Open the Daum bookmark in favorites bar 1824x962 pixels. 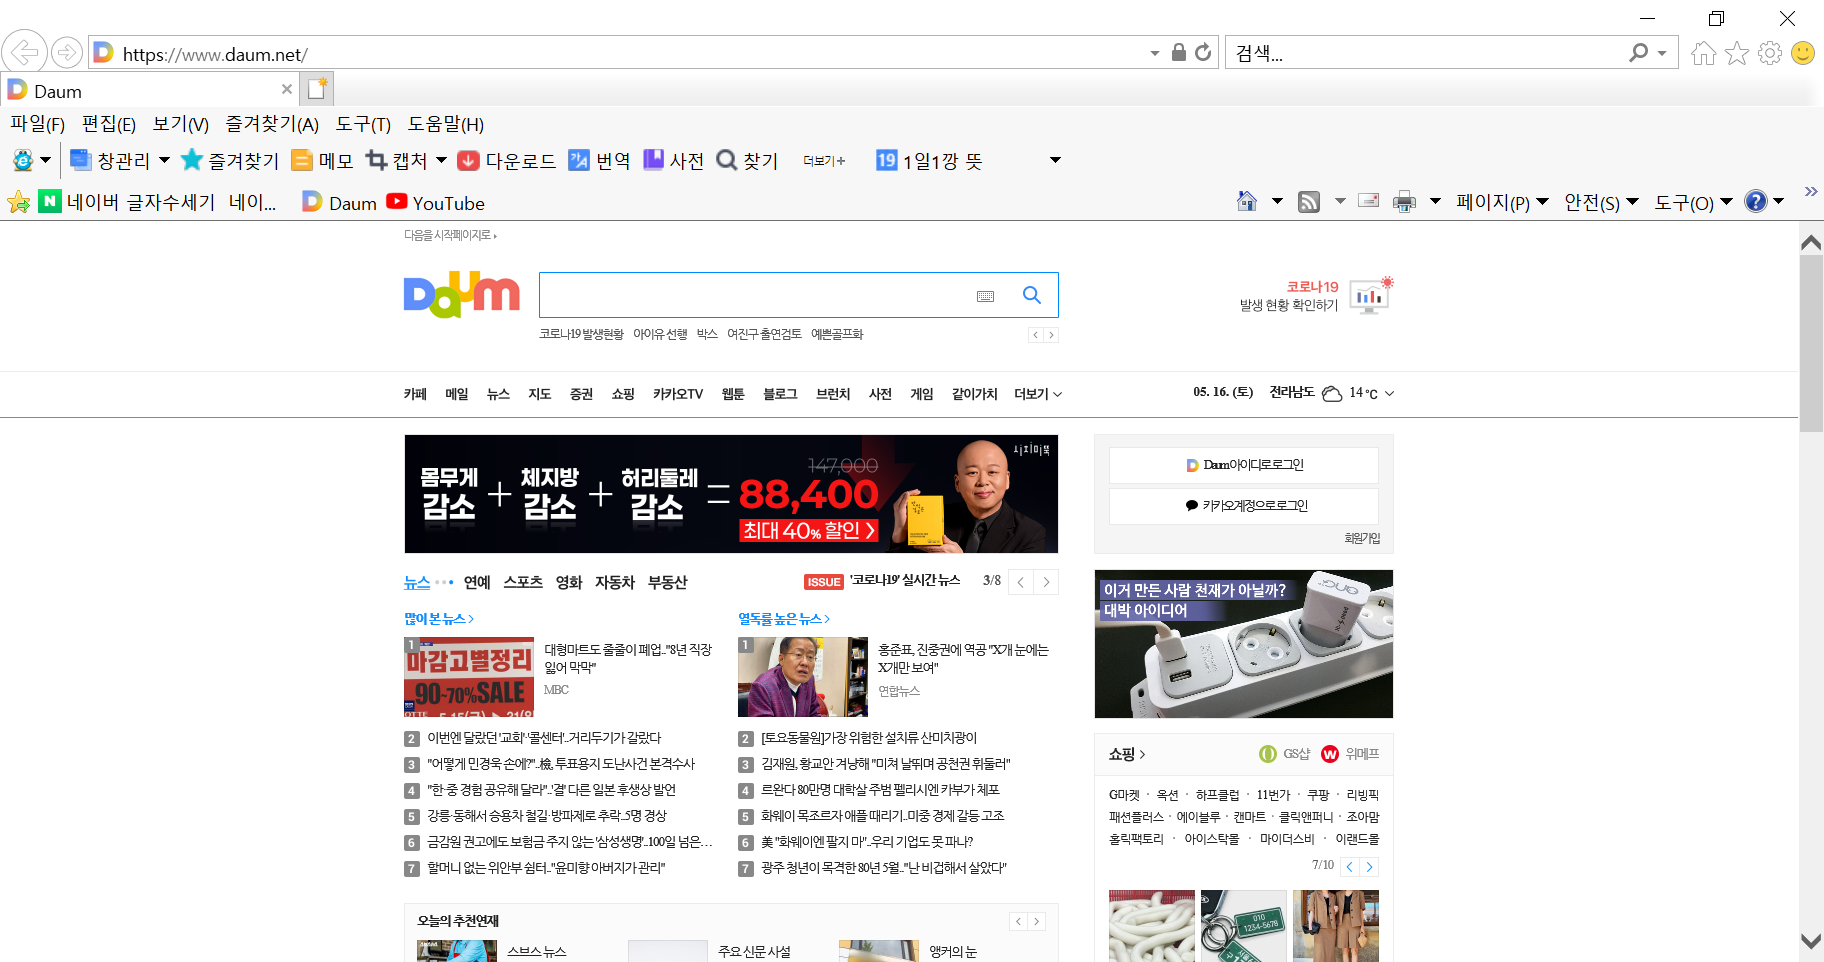coord(339,202)
